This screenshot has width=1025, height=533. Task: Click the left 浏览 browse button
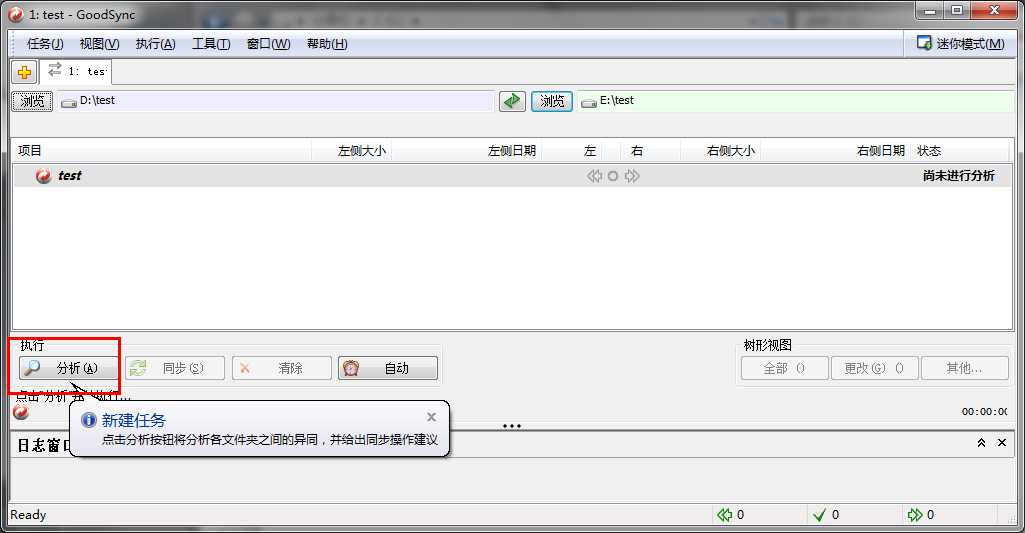coord(32,101)
